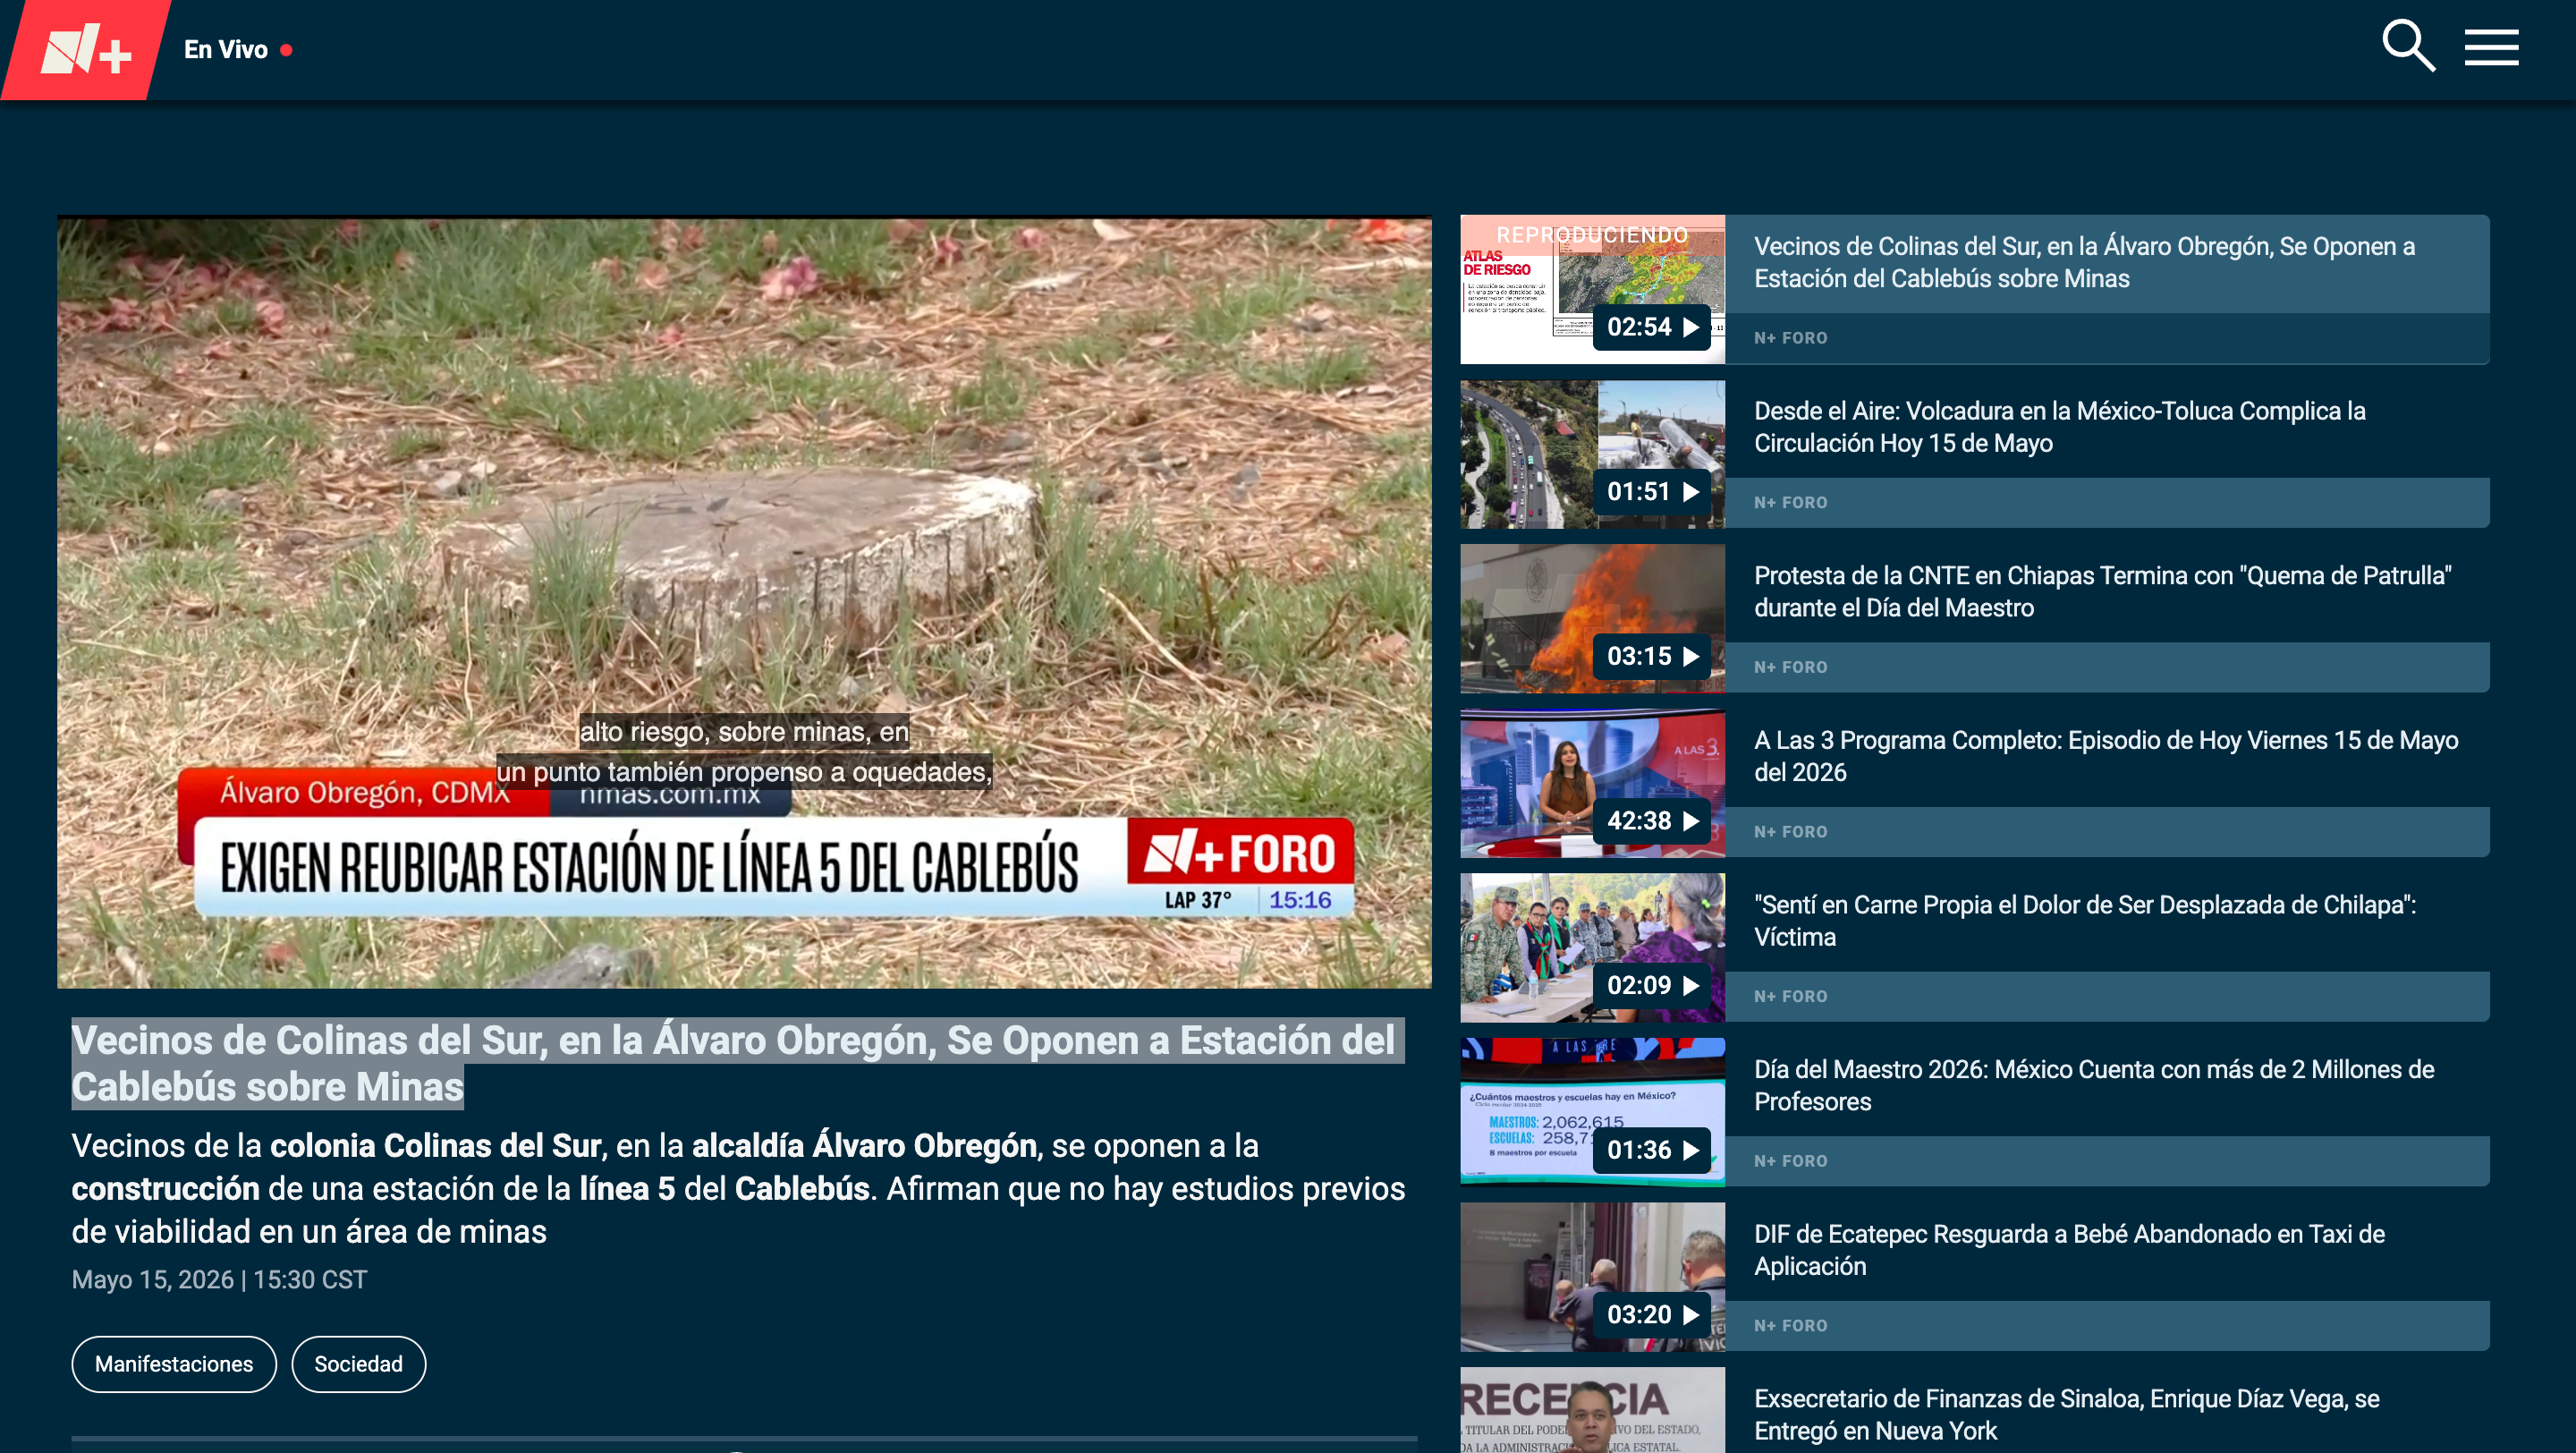This screenshot has height=1453, width=2576.
Task: Open the search magnifier icon
Action: tap(2408, 46)
